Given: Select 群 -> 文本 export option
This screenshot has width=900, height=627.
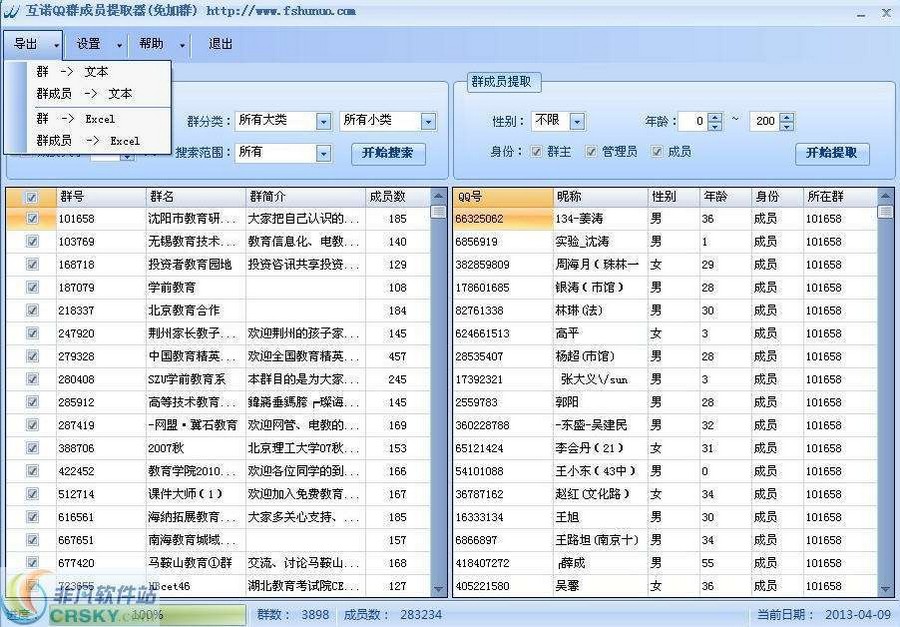Looking at the screenshot, I should coord(72,72).
